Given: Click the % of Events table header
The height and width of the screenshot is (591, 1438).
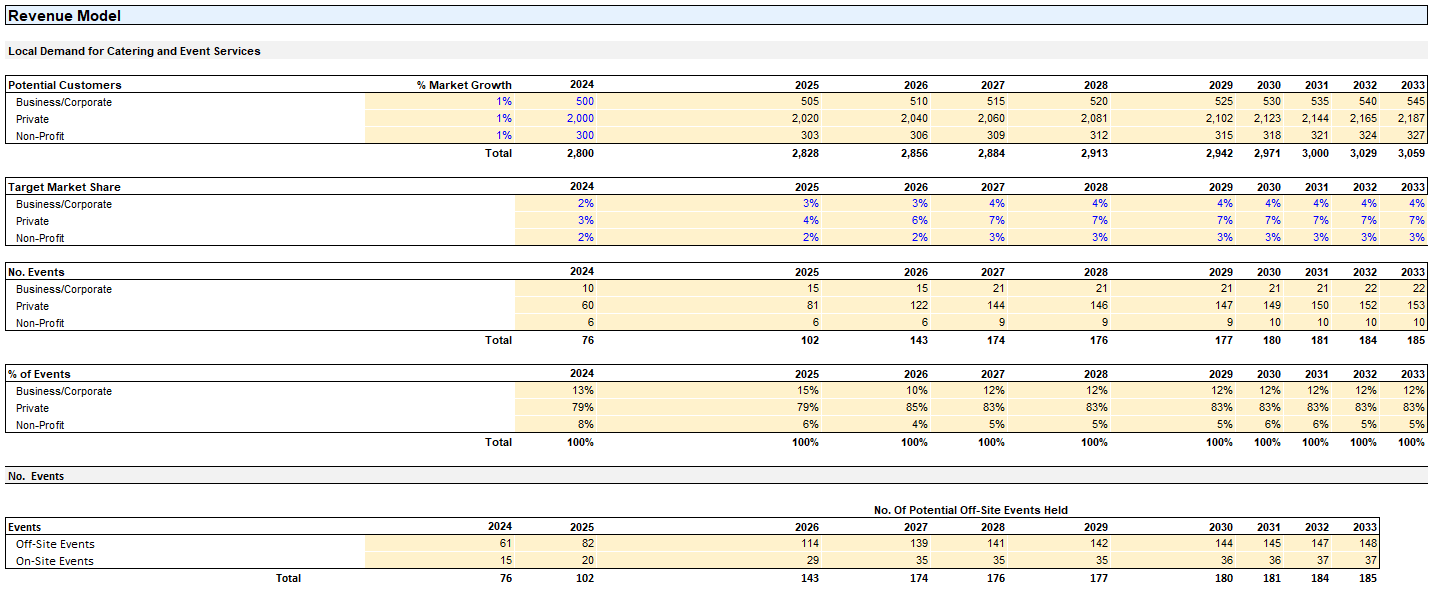Looking at the screenshot, I should point(39,374).
